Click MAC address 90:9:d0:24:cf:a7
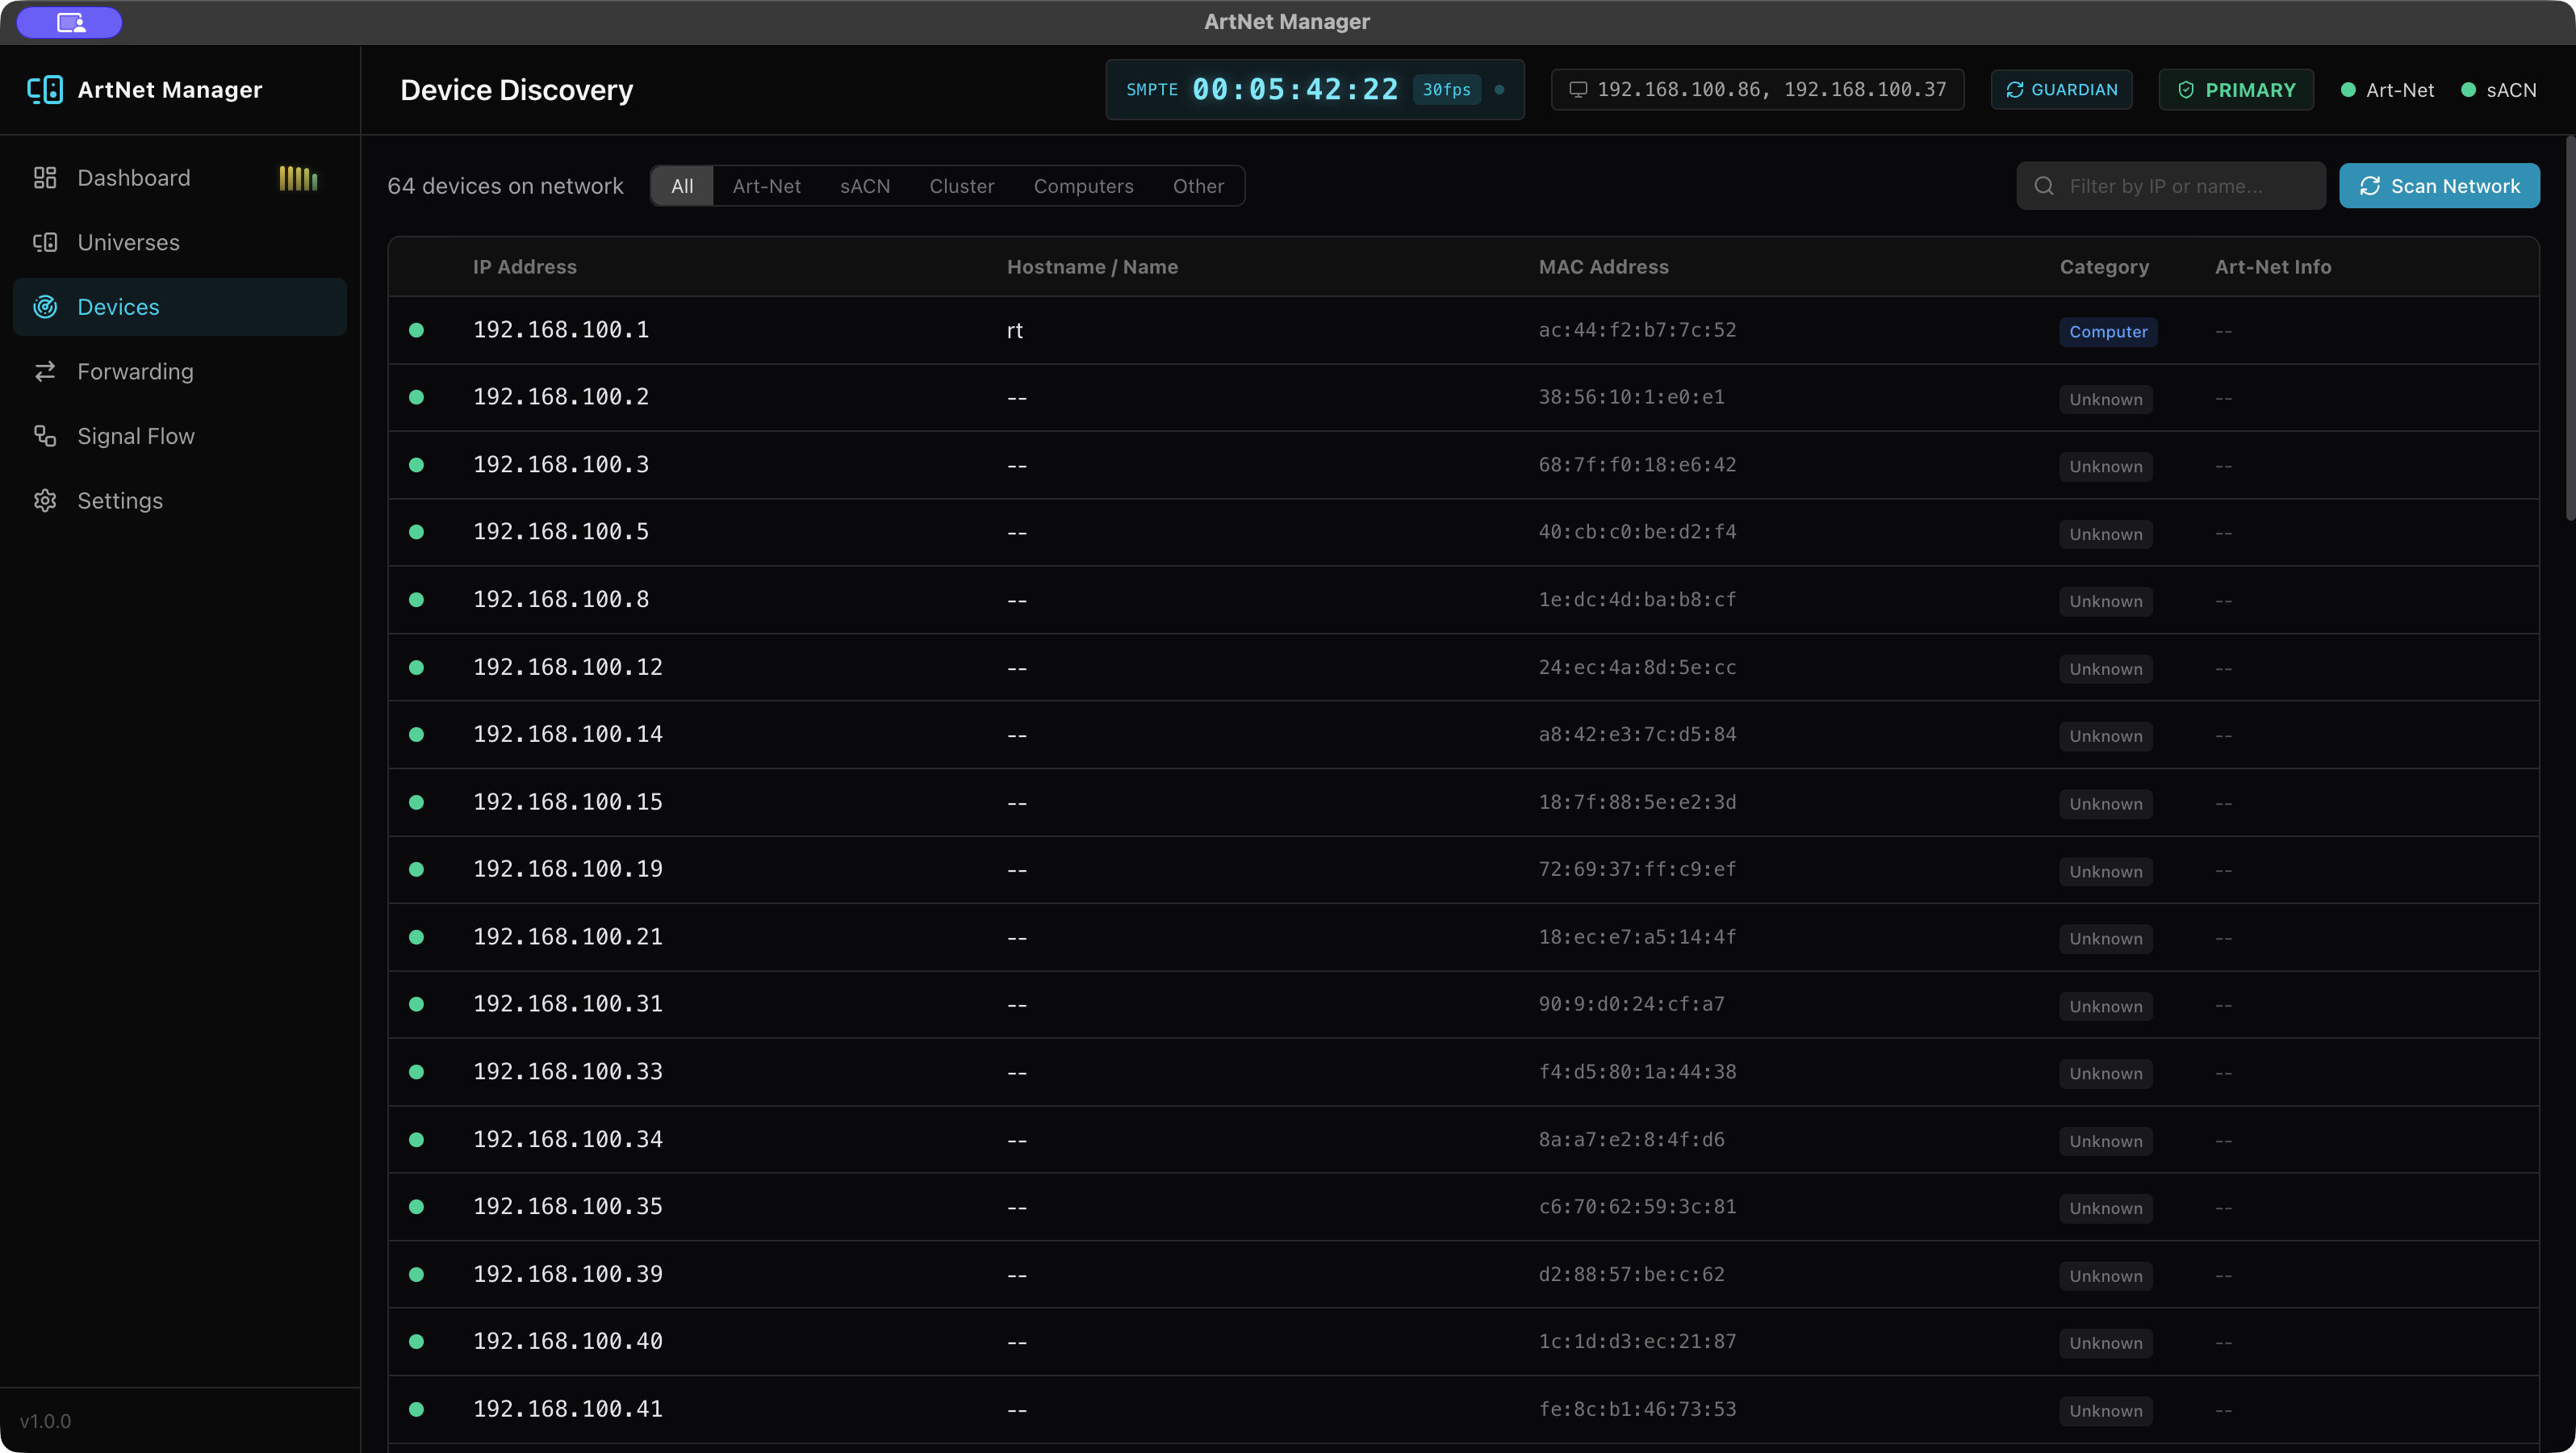 coord(1631,1004)
